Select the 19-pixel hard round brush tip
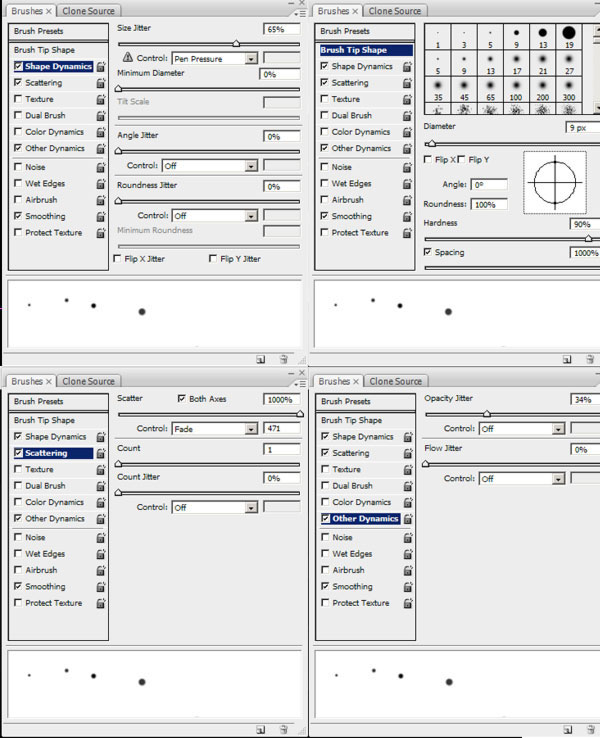This screenshot has height=738, width=600. pos(568,36)
